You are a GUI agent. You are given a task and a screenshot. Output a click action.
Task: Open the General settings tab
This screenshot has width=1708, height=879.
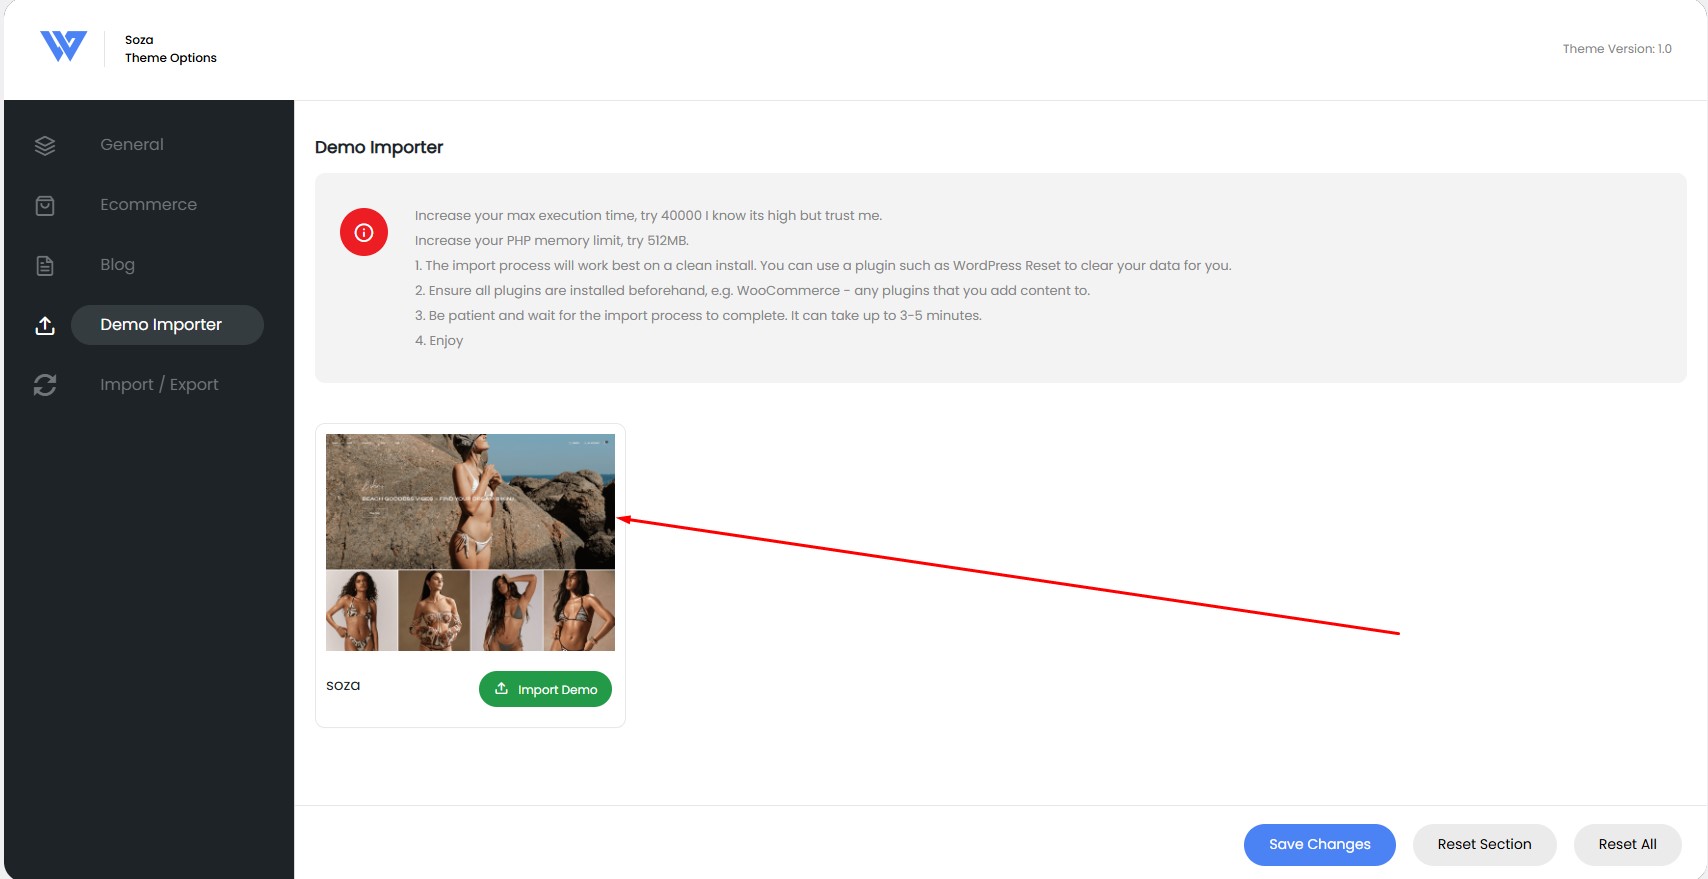(132, 145)
